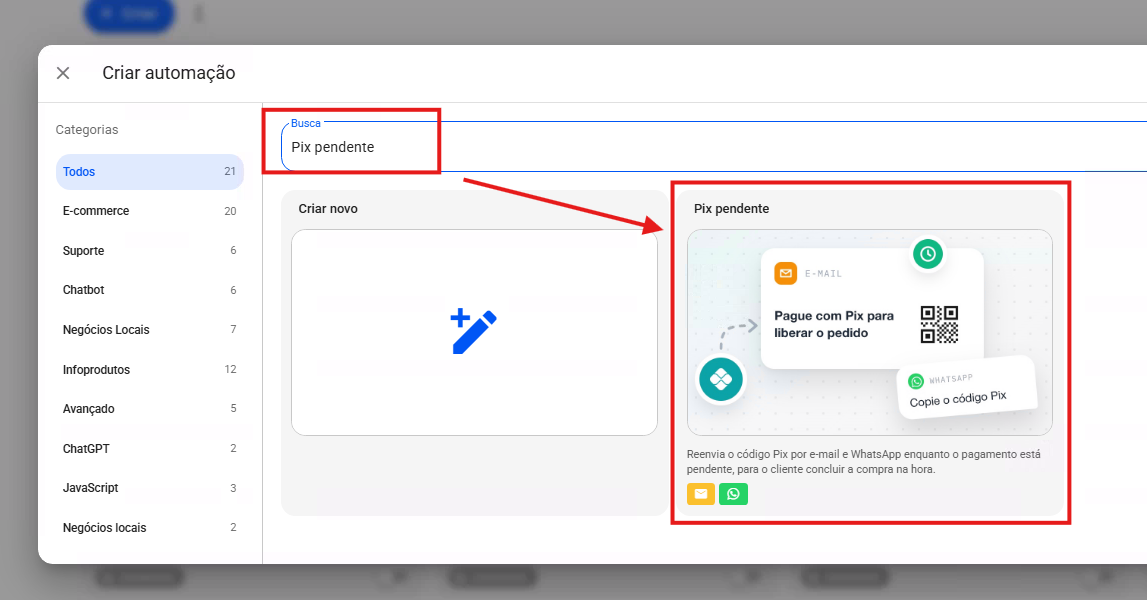Click the Criar automação dialog title

[169, 72]
